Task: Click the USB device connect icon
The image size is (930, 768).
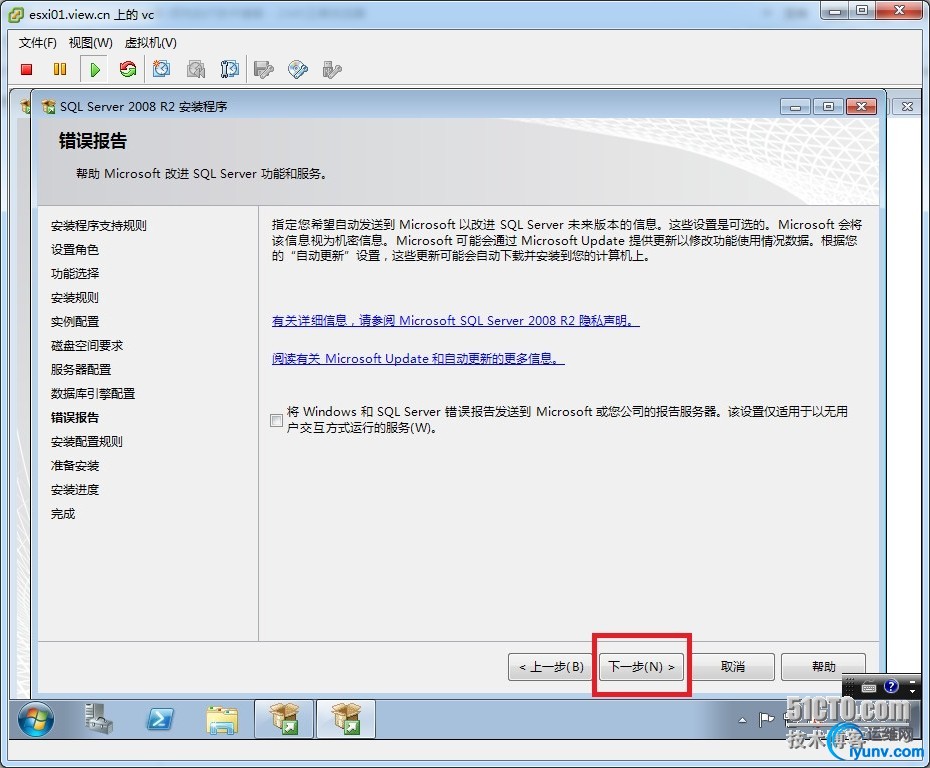Action: (x=332, y=69)
